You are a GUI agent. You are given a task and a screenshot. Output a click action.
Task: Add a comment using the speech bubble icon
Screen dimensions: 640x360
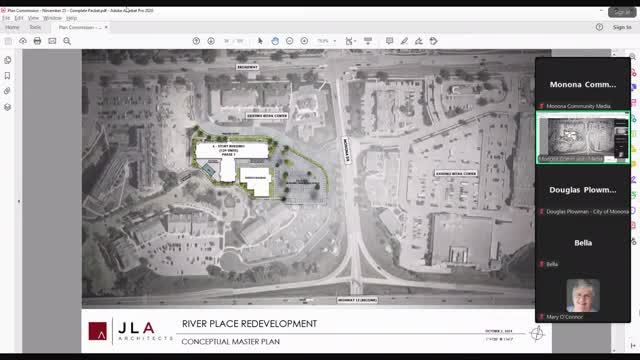[x=389, y=41]
